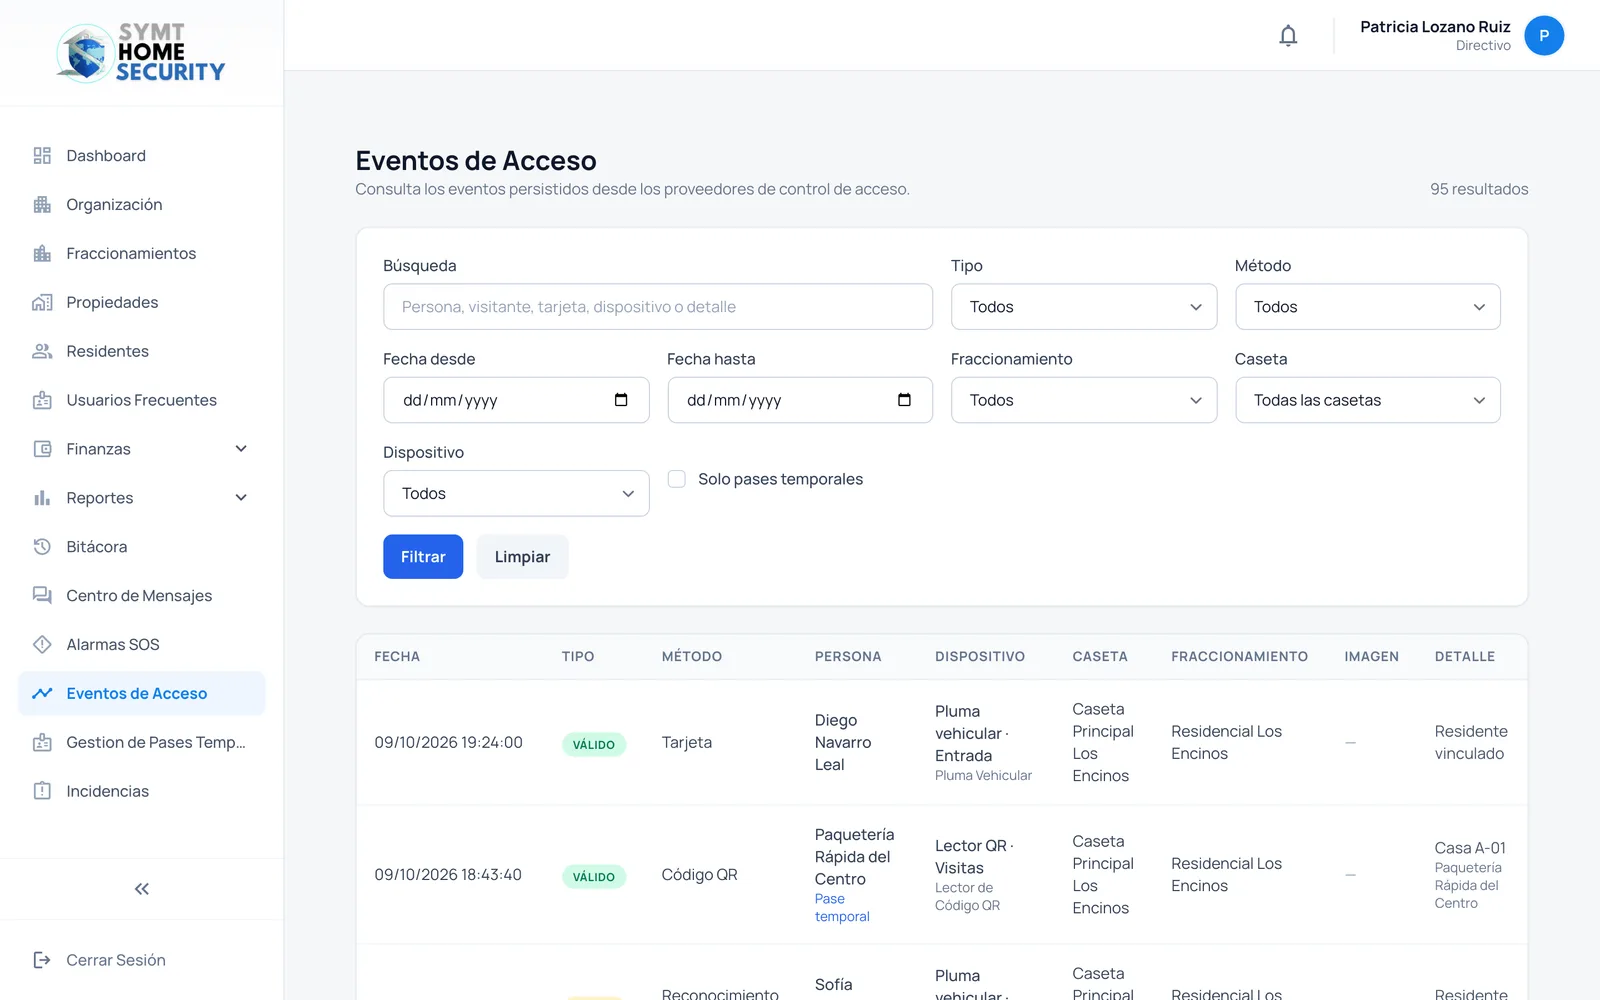Click the Bitácora history icon
The height and width of the screenshot is (1000, 1600).
pyautogui.click(x=42, y=547)
